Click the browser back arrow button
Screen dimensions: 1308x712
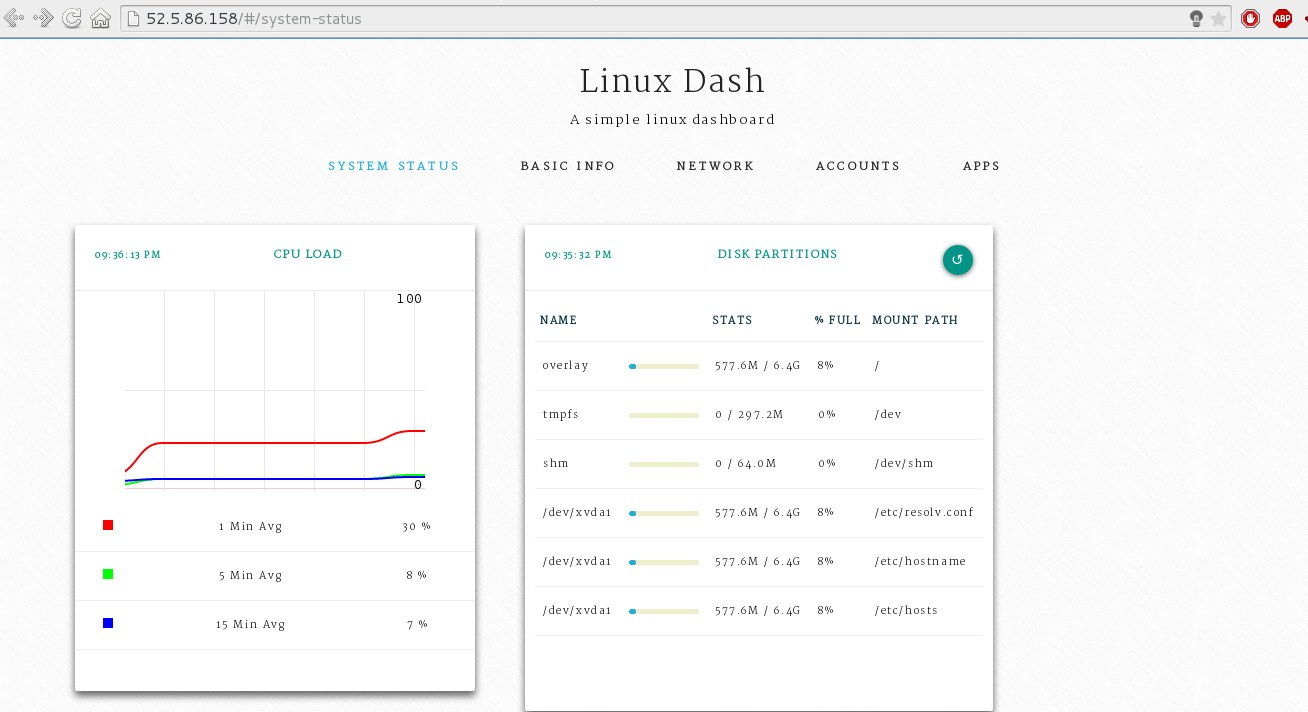click(14, 18)
